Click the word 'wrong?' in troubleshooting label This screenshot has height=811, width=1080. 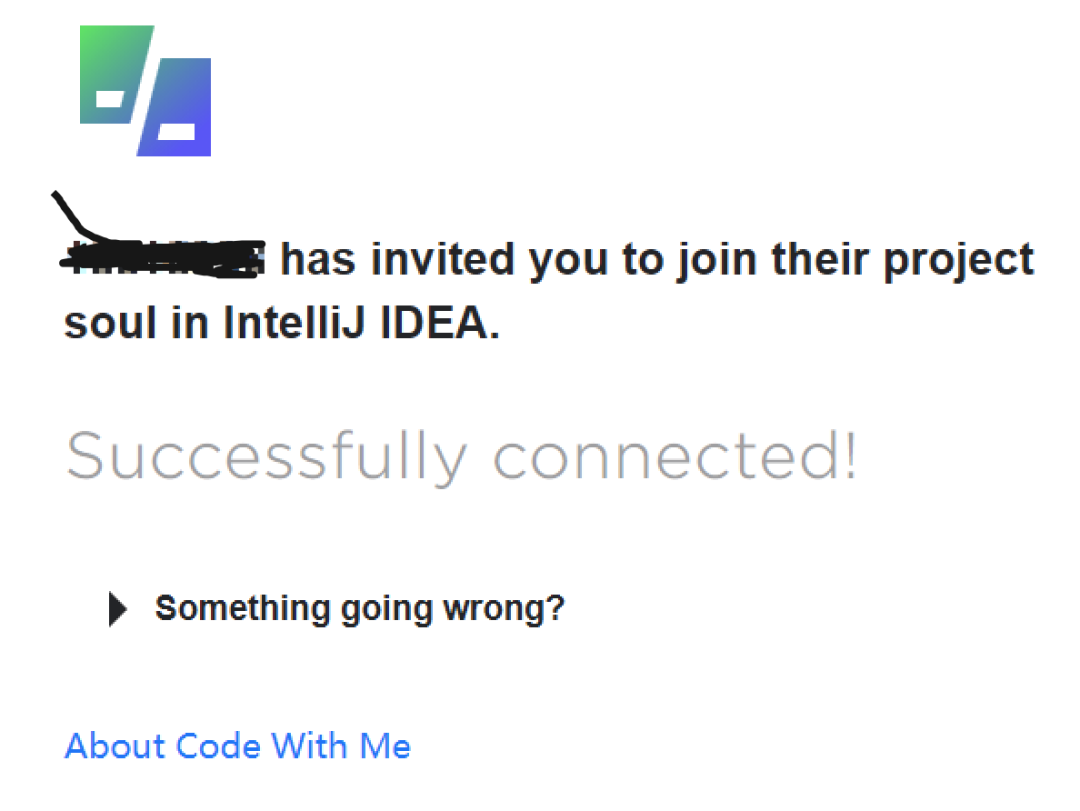504,608
